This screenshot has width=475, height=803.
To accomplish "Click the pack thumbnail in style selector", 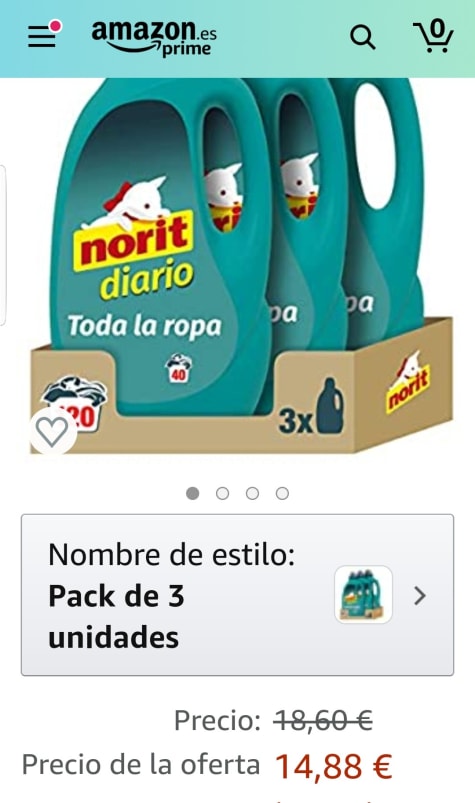I will (x=363, y=595).
